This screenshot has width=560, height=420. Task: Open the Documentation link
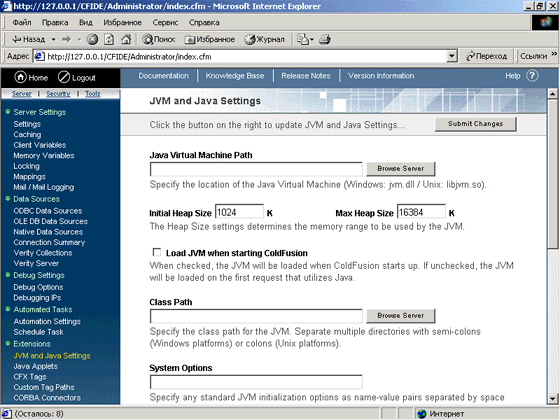click(x=164, y=76)
